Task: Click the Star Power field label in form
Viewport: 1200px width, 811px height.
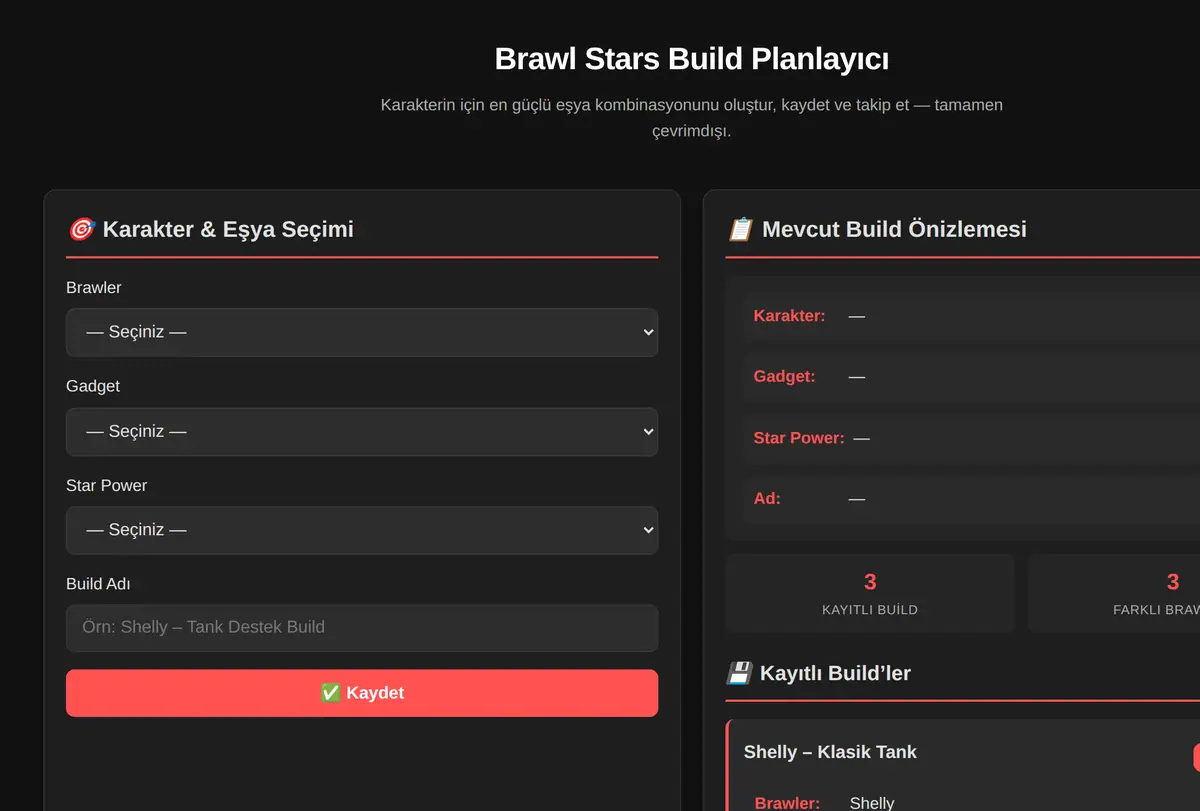Action: pyautogui.click(x=106, y=486)
